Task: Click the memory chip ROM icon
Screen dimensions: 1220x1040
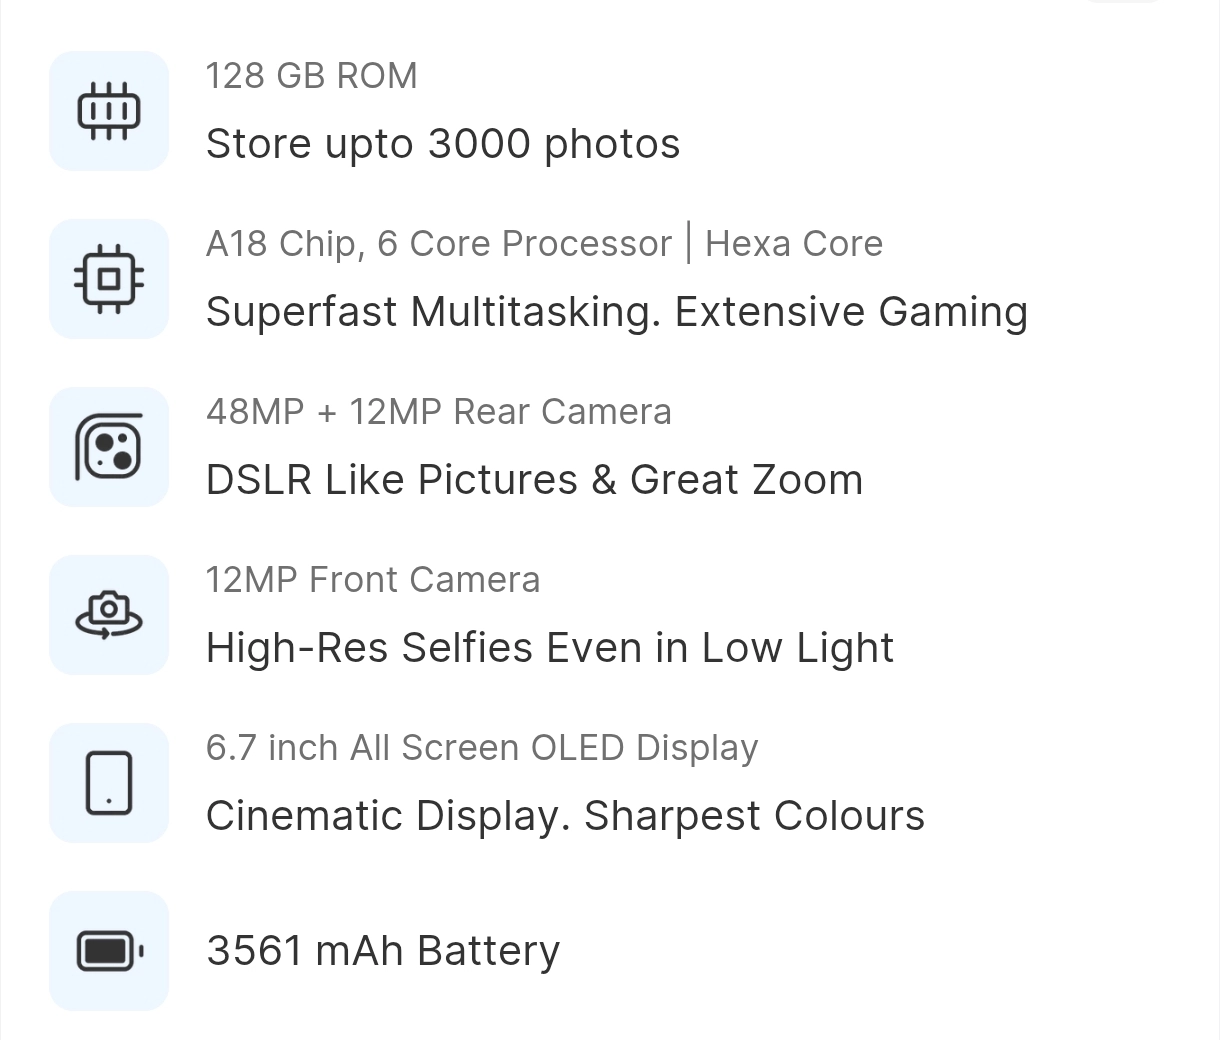Action: click(x=109, y=111)
